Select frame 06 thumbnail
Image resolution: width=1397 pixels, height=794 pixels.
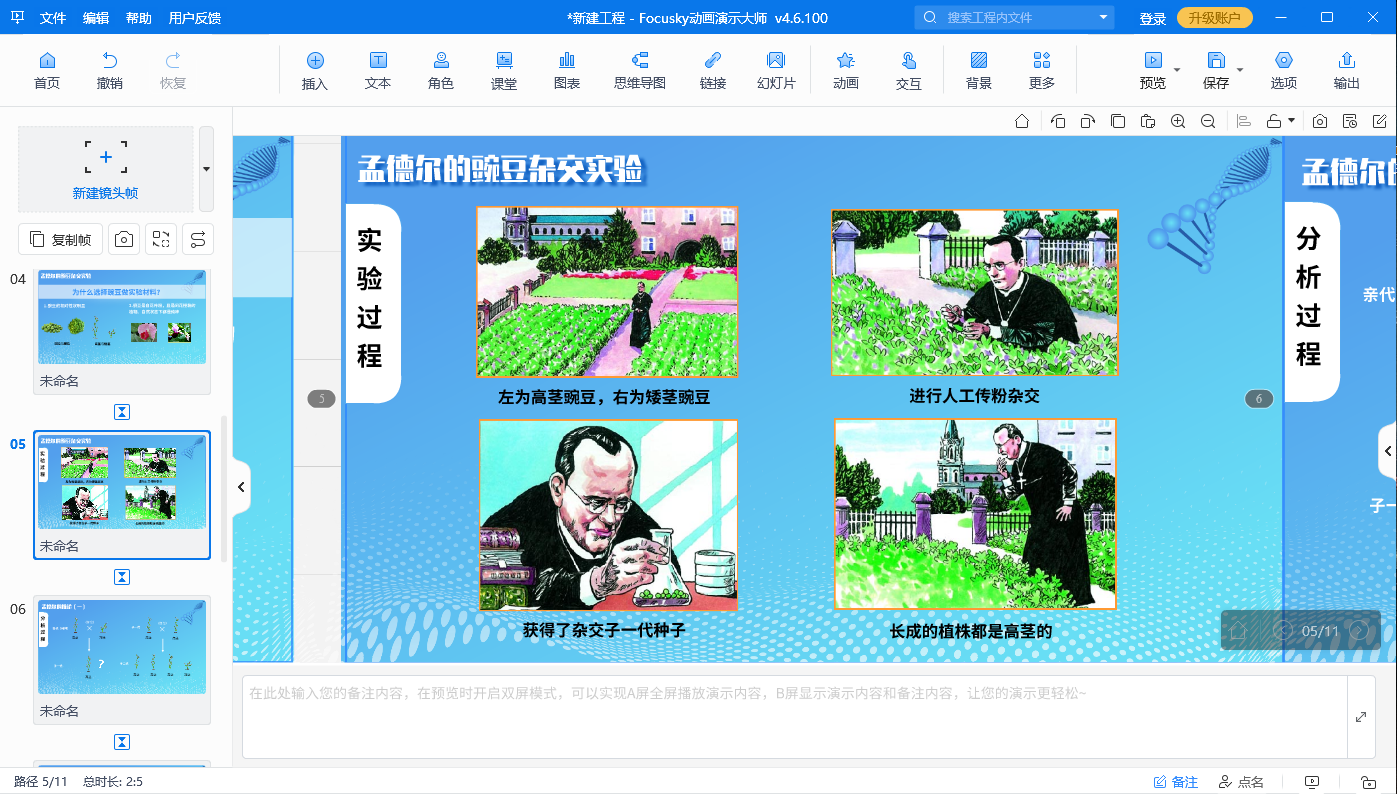pyautogui.click(x=122, y=647)
